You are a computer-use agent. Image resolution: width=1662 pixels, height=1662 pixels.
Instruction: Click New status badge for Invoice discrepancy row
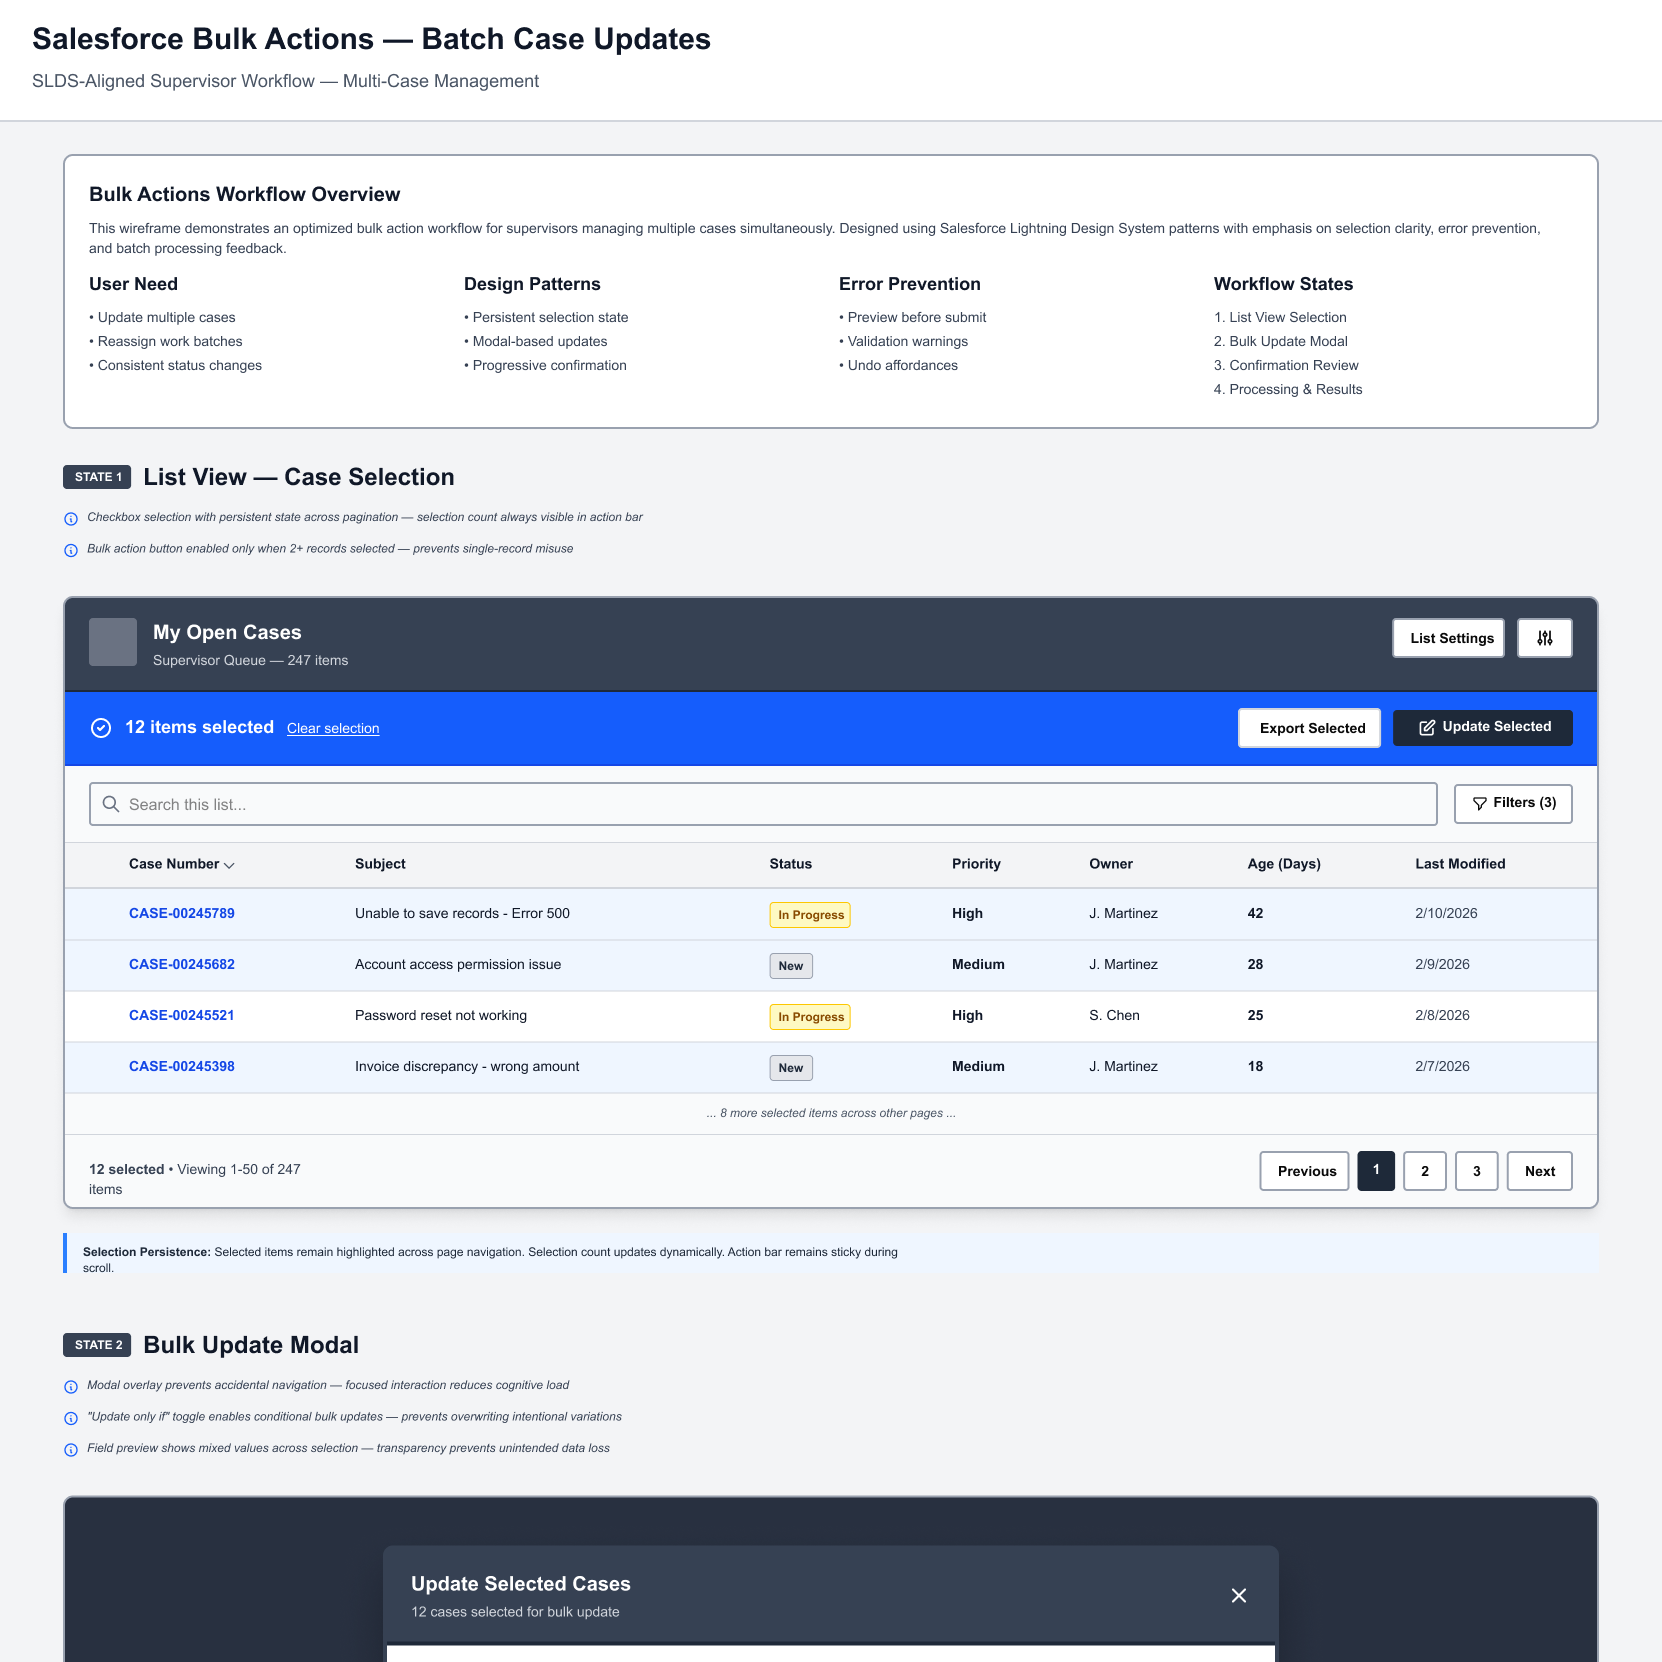point(791,1068)
